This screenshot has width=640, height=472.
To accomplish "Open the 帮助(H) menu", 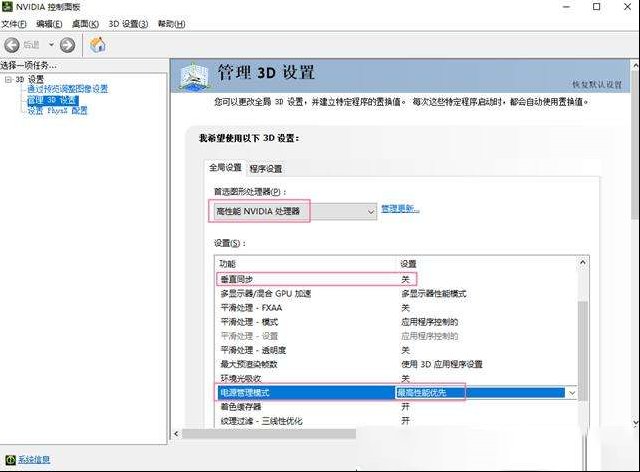I will (171, 24).
